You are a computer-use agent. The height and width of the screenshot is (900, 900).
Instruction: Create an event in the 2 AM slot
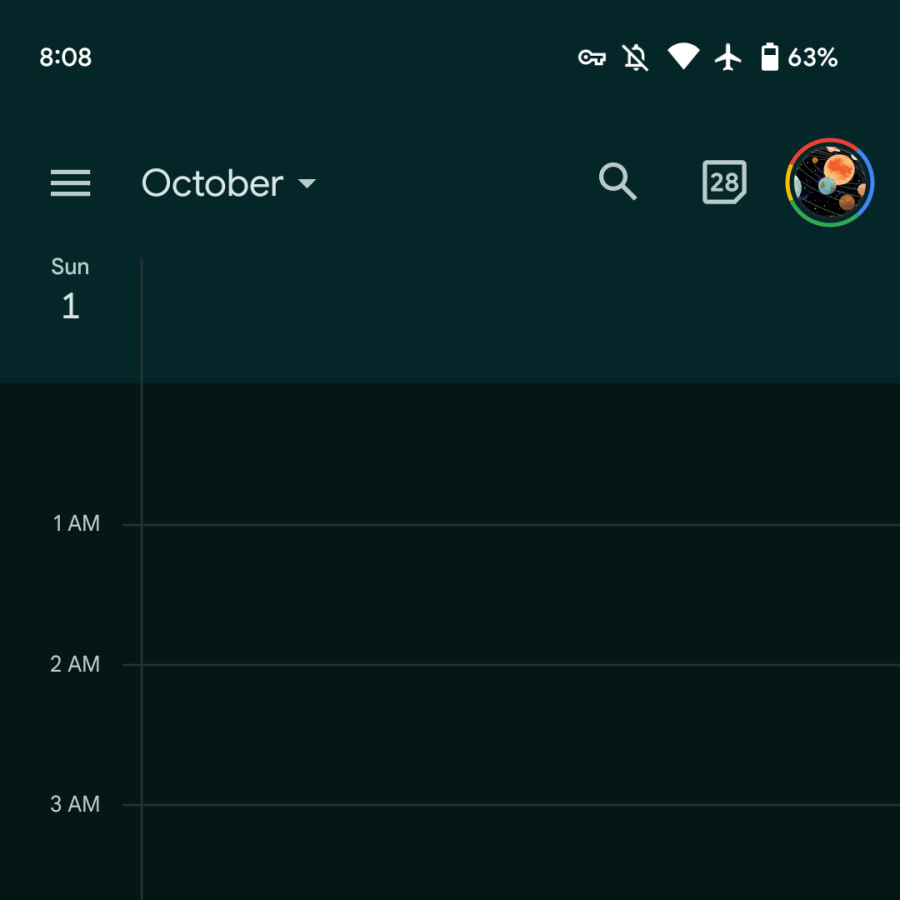(x=521, y=735)
